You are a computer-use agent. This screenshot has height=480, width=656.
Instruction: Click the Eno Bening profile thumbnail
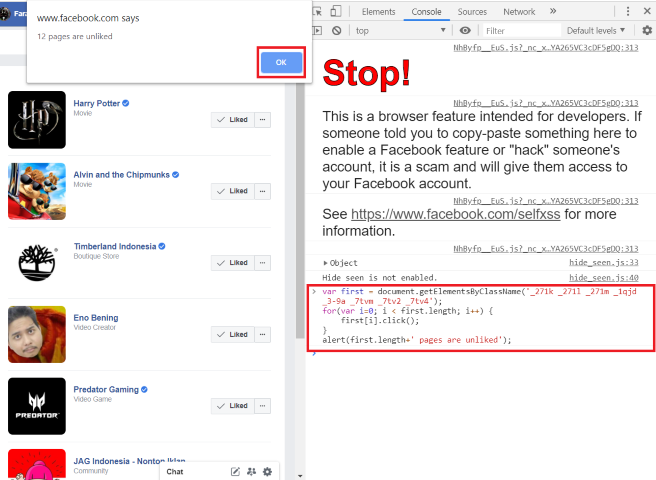click(37, 334)
